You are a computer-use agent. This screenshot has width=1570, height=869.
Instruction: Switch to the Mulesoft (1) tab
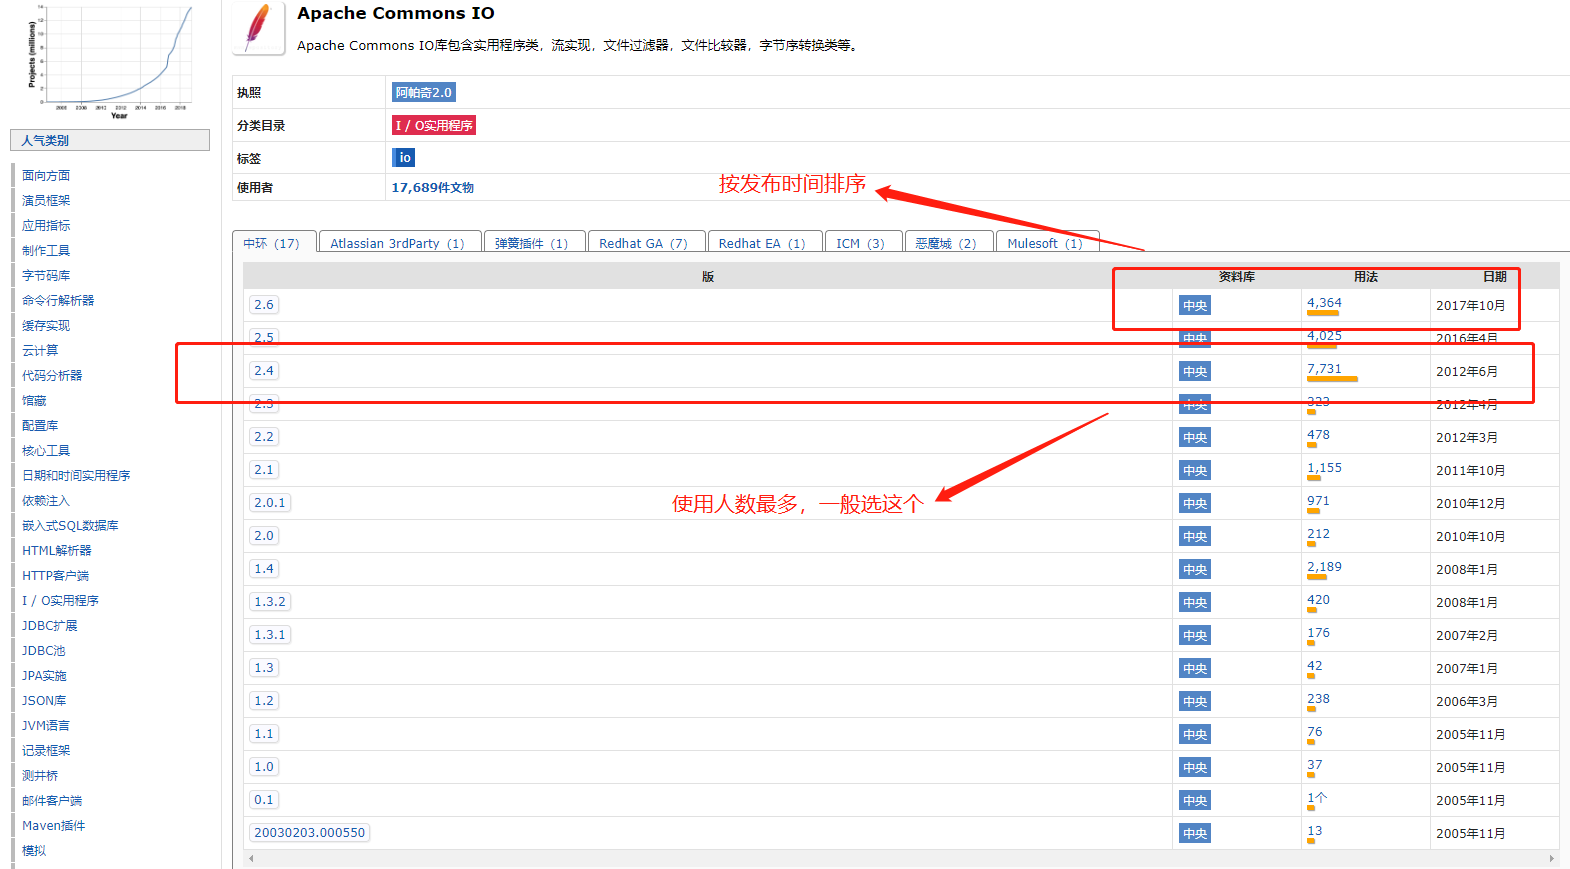pyautogui.click(x=1045, y=243)
